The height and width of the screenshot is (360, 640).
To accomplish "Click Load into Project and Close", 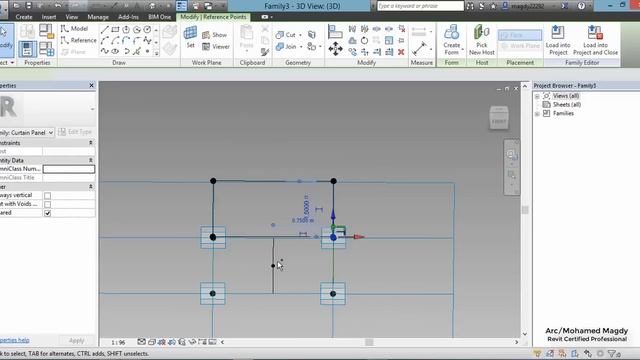I will [596, 40].
